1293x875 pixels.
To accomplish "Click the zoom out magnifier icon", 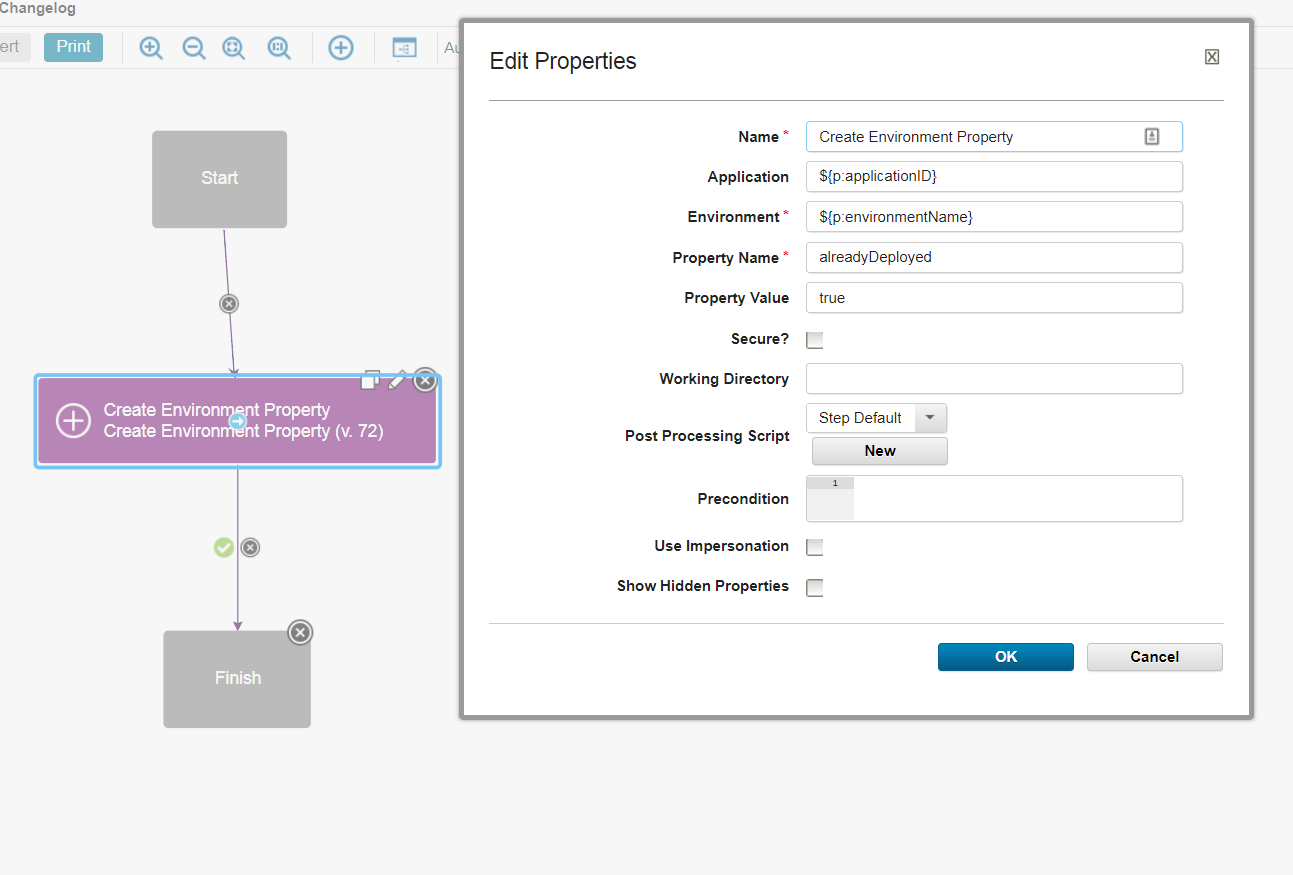I will point(194,48).
